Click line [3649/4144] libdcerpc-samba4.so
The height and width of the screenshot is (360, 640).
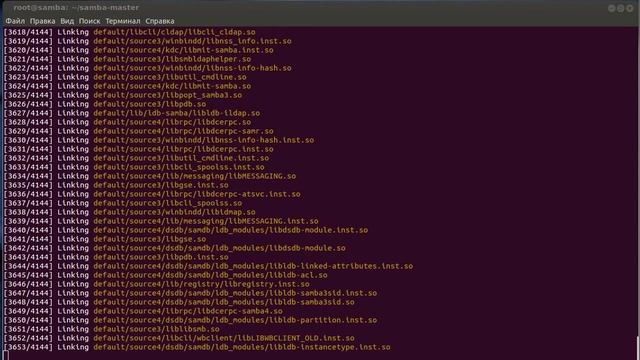[x=143, y=311]
